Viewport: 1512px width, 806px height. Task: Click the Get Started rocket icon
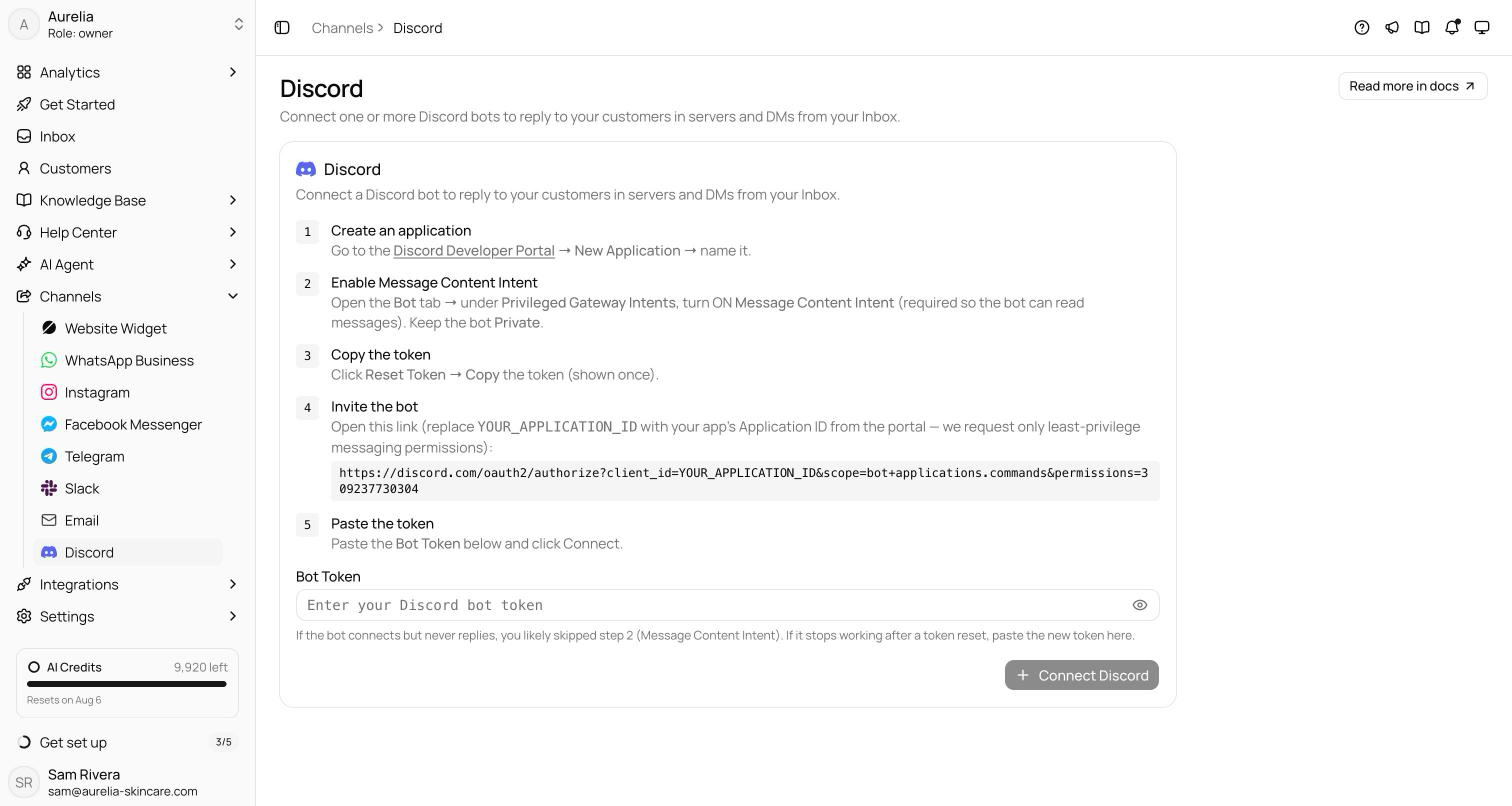(24, 104)
